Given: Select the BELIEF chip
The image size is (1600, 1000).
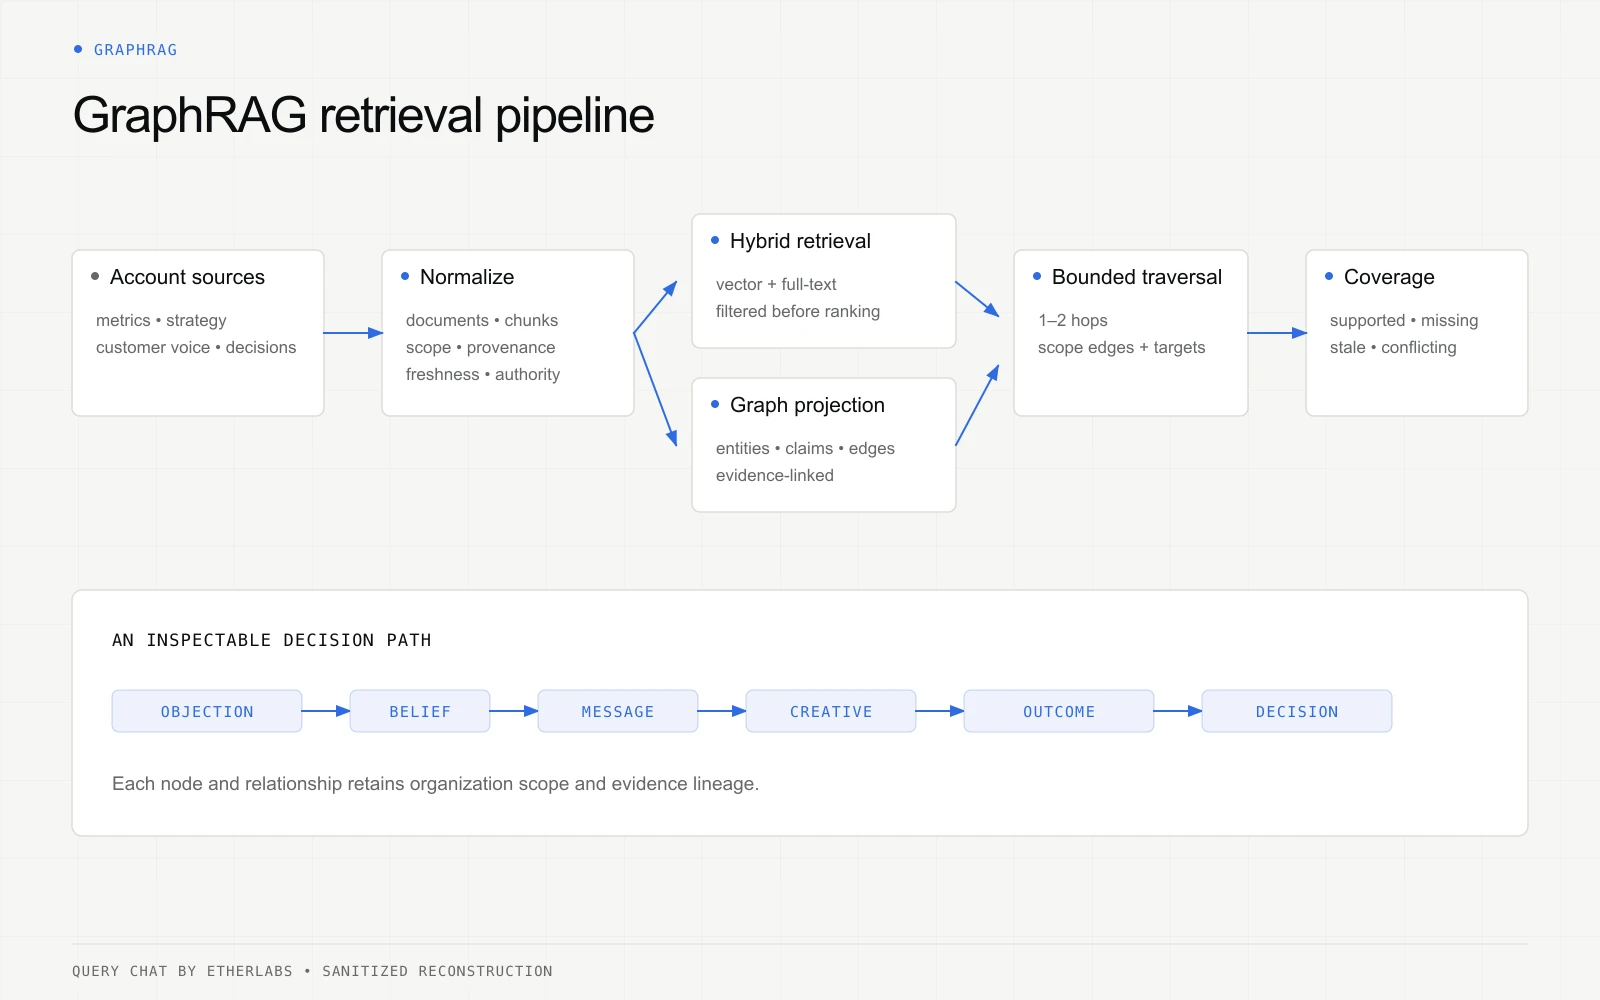Looking at the screenshot, I should click(420, 711).
